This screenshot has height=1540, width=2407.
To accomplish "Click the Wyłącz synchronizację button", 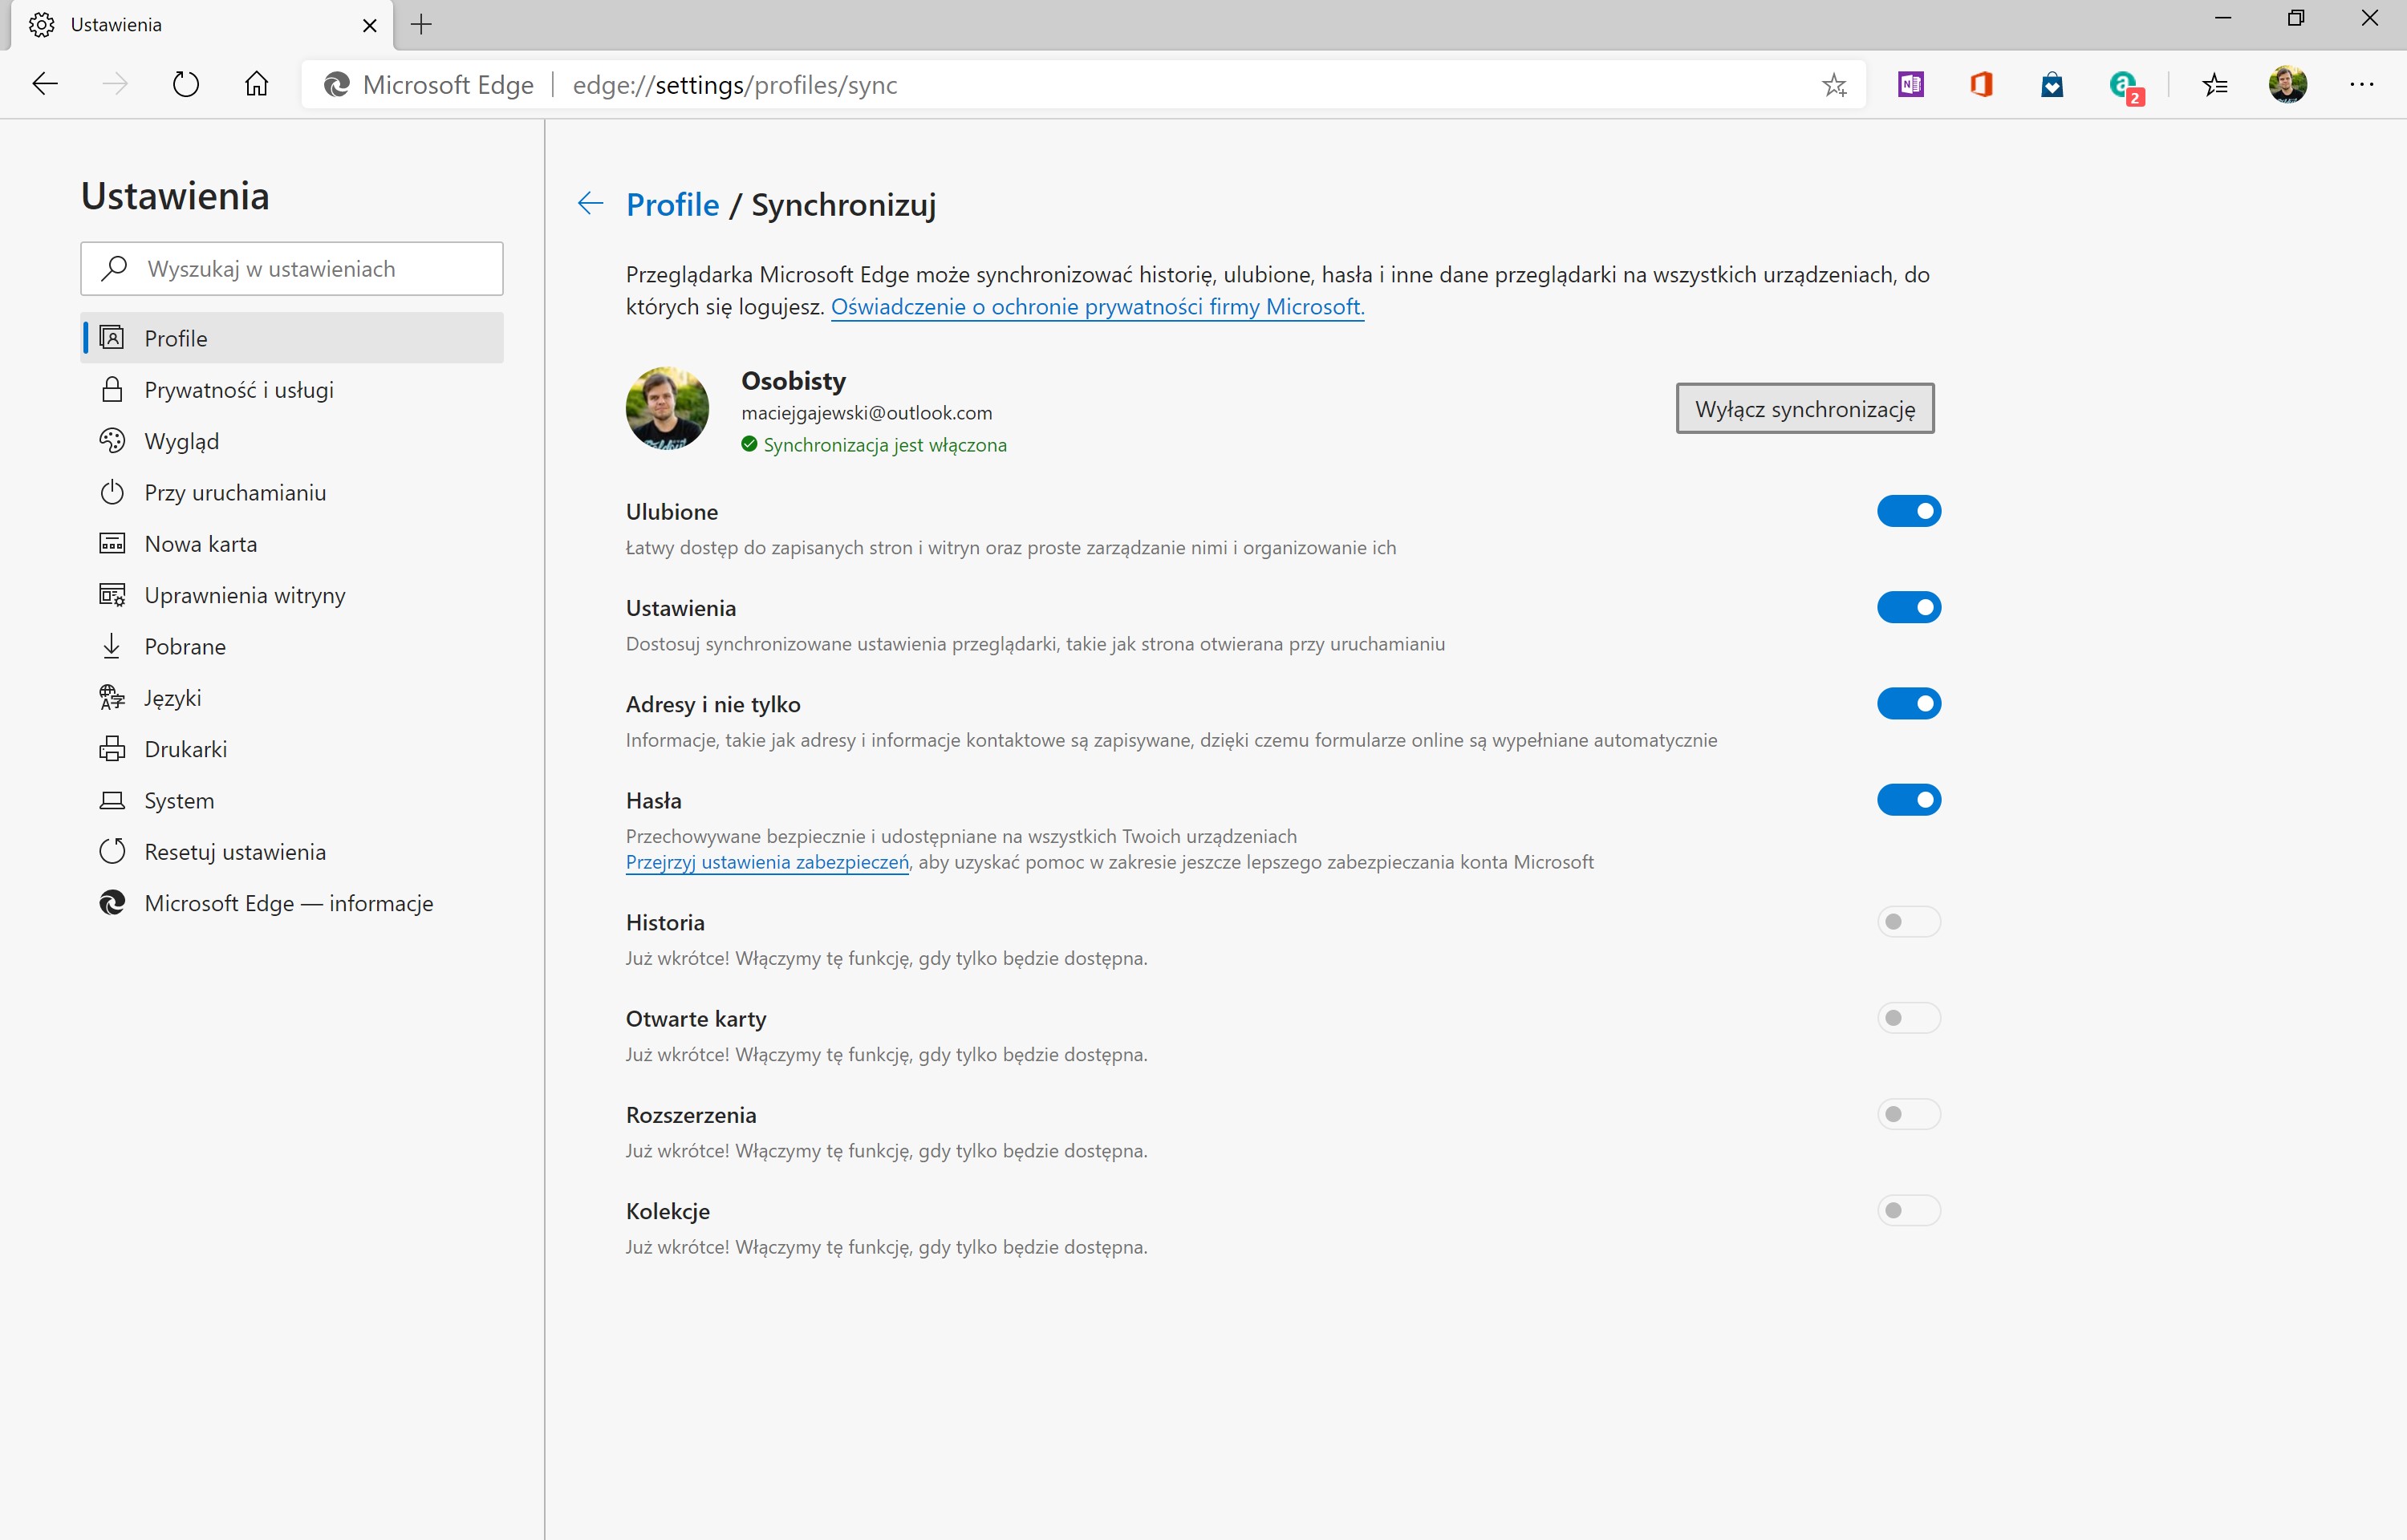I will pos(1805,408).
